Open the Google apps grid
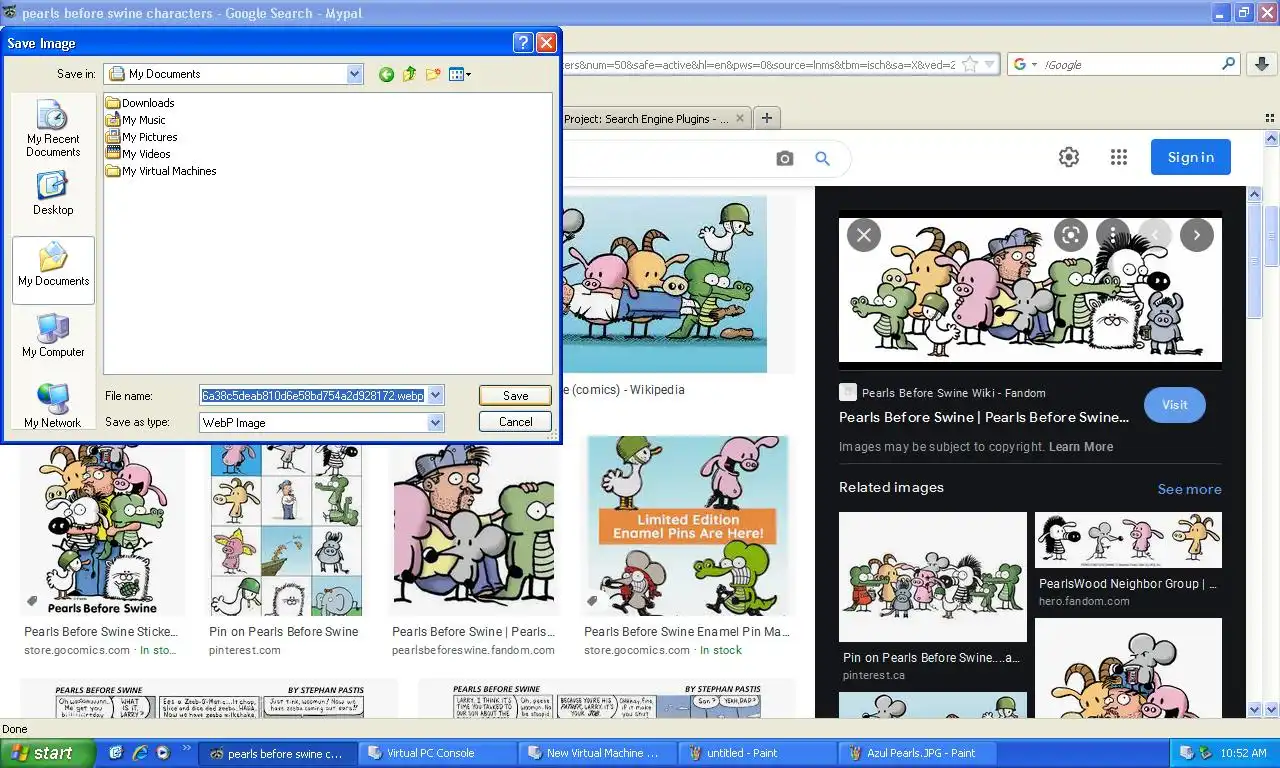The image size is (1280, 768). [x=1119, y=157]
